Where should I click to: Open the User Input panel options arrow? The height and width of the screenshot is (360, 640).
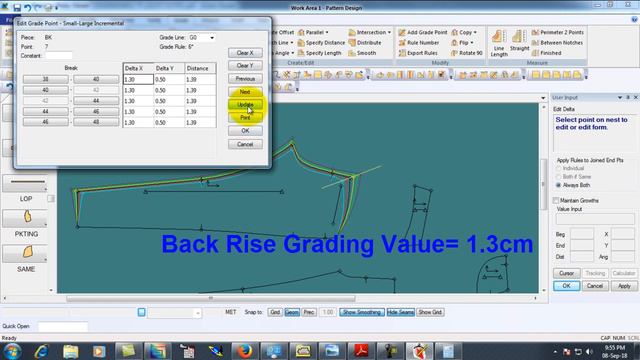pyautogui.click(x=620, y=98)
